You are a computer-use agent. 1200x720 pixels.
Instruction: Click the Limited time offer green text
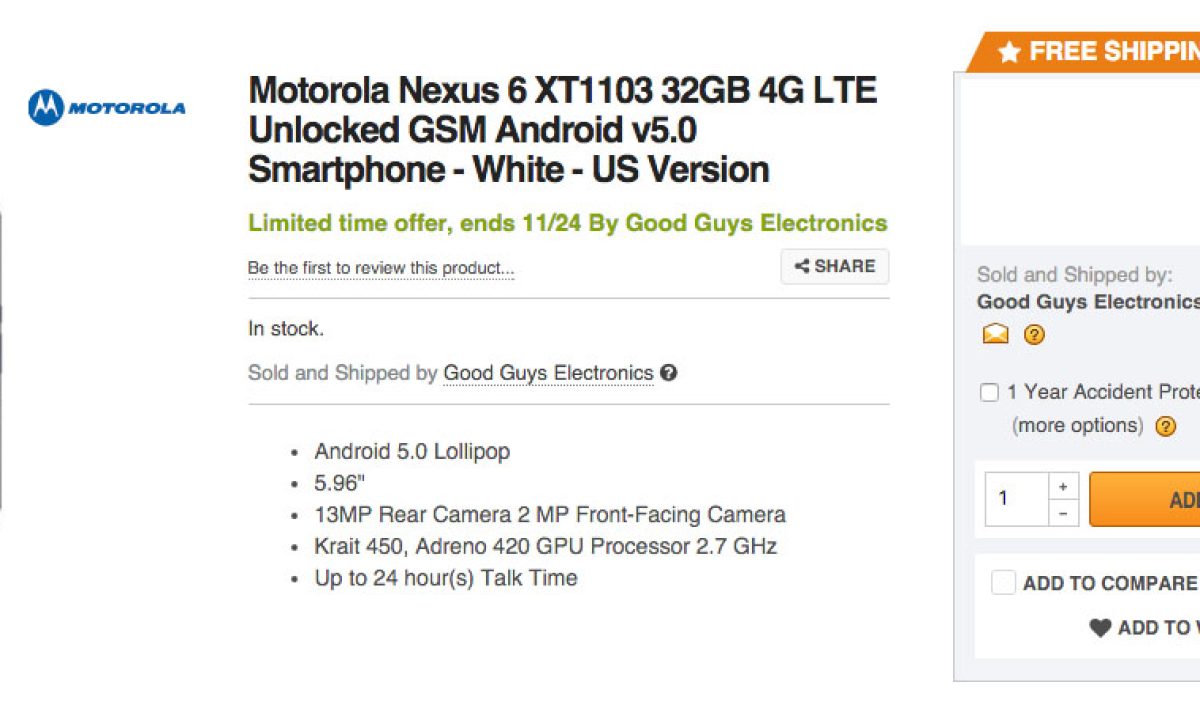[x=567, y=223]
